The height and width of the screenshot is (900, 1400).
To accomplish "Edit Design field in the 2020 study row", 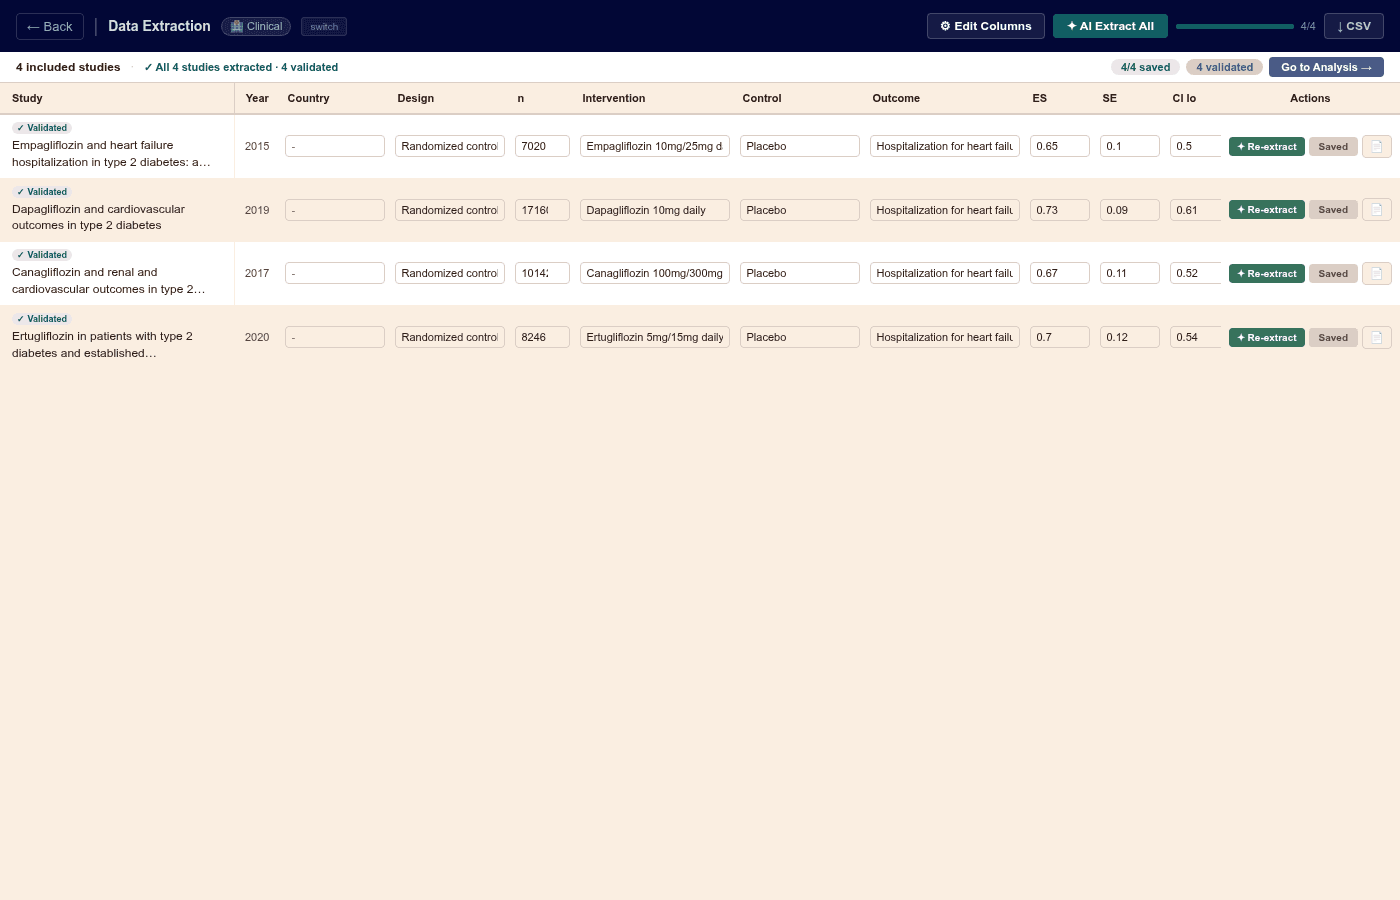I will [450, 337].
